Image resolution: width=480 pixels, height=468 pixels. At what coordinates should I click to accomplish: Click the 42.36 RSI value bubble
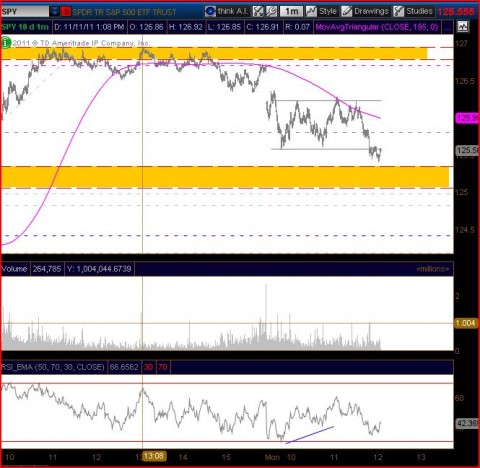point(467,424)
